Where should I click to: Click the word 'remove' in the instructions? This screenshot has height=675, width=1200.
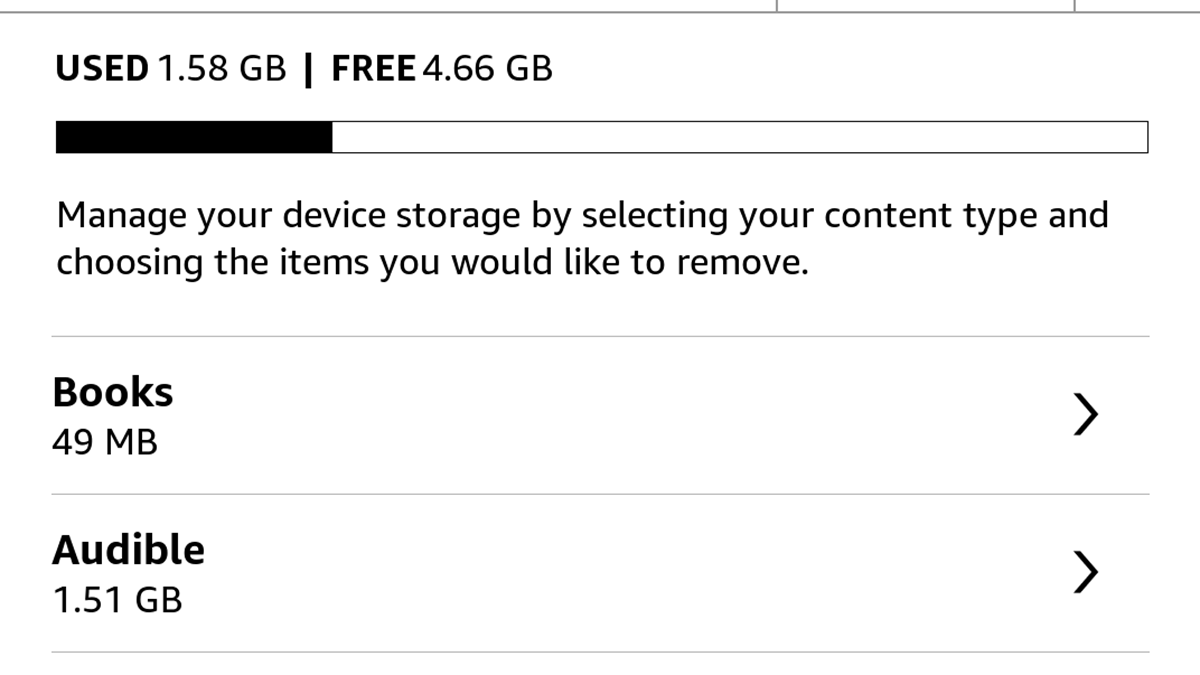coord(739,263)
